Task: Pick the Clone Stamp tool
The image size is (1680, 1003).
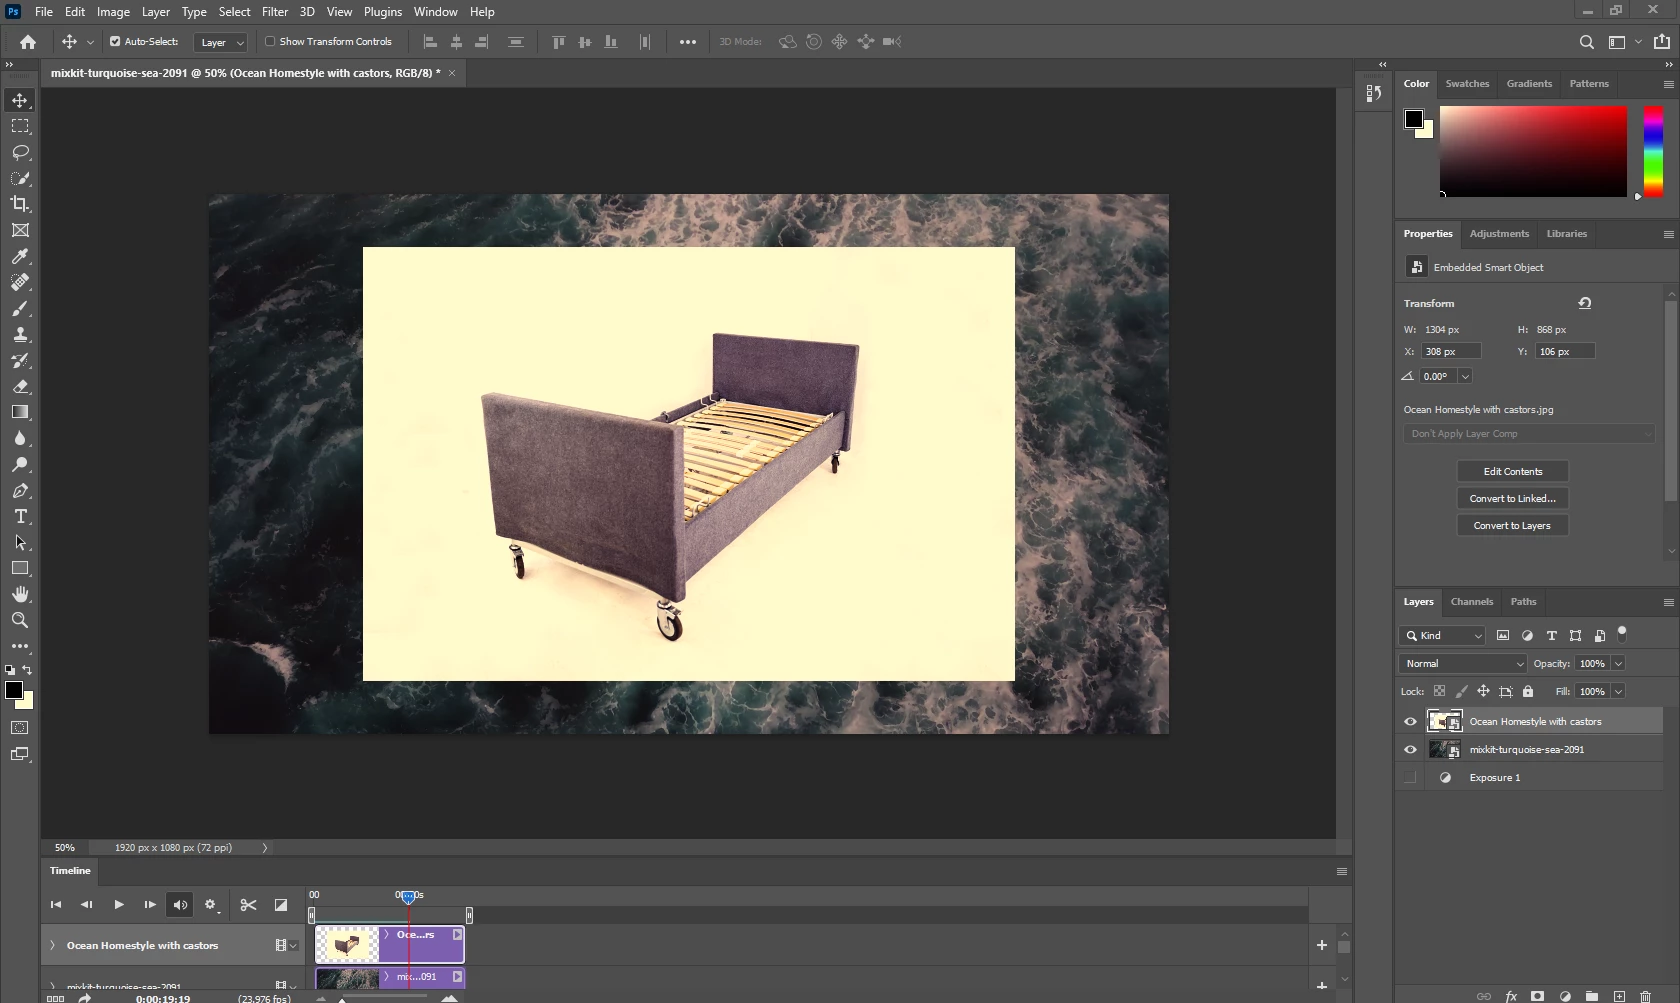Action: pos(20,334)
